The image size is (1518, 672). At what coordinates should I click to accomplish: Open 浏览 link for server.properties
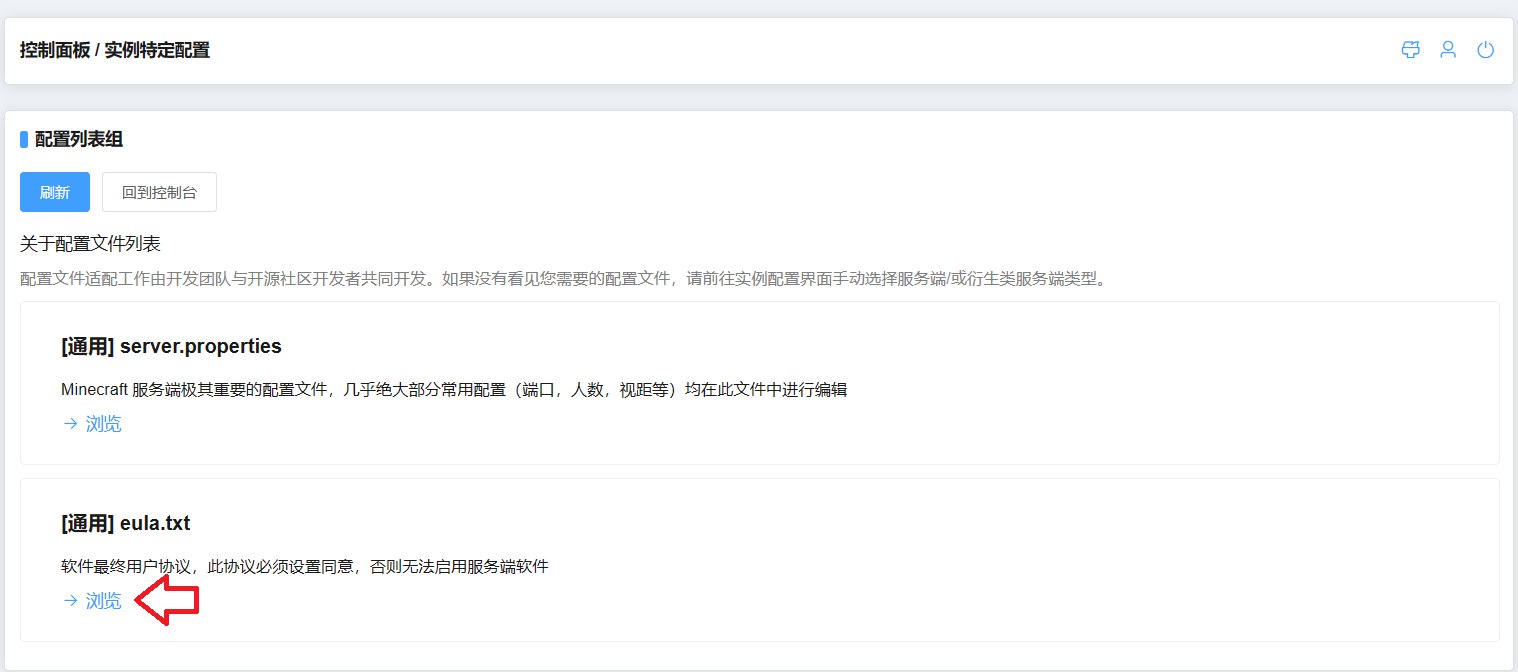(103, 424)
